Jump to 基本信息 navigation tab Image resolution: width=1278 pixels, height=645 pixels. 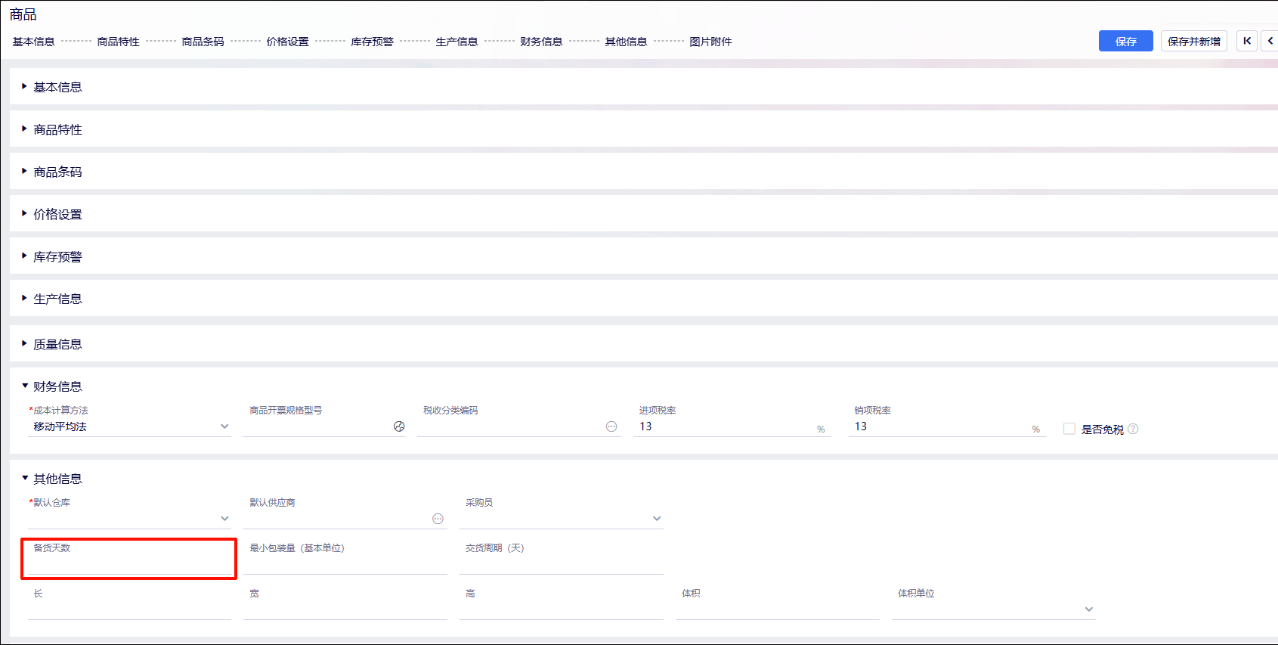point(34,42)
